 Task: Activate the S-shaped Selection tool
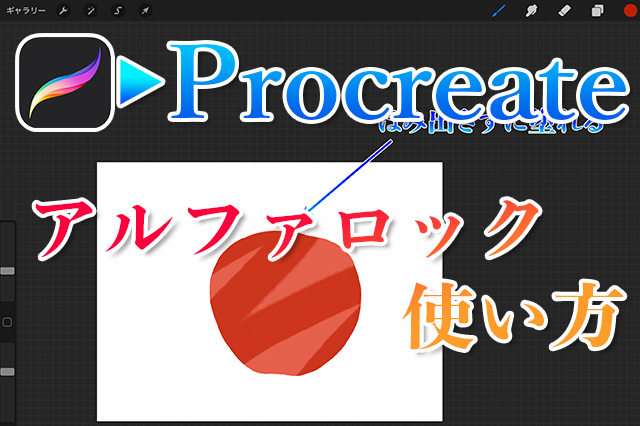[x=117, y=10]
